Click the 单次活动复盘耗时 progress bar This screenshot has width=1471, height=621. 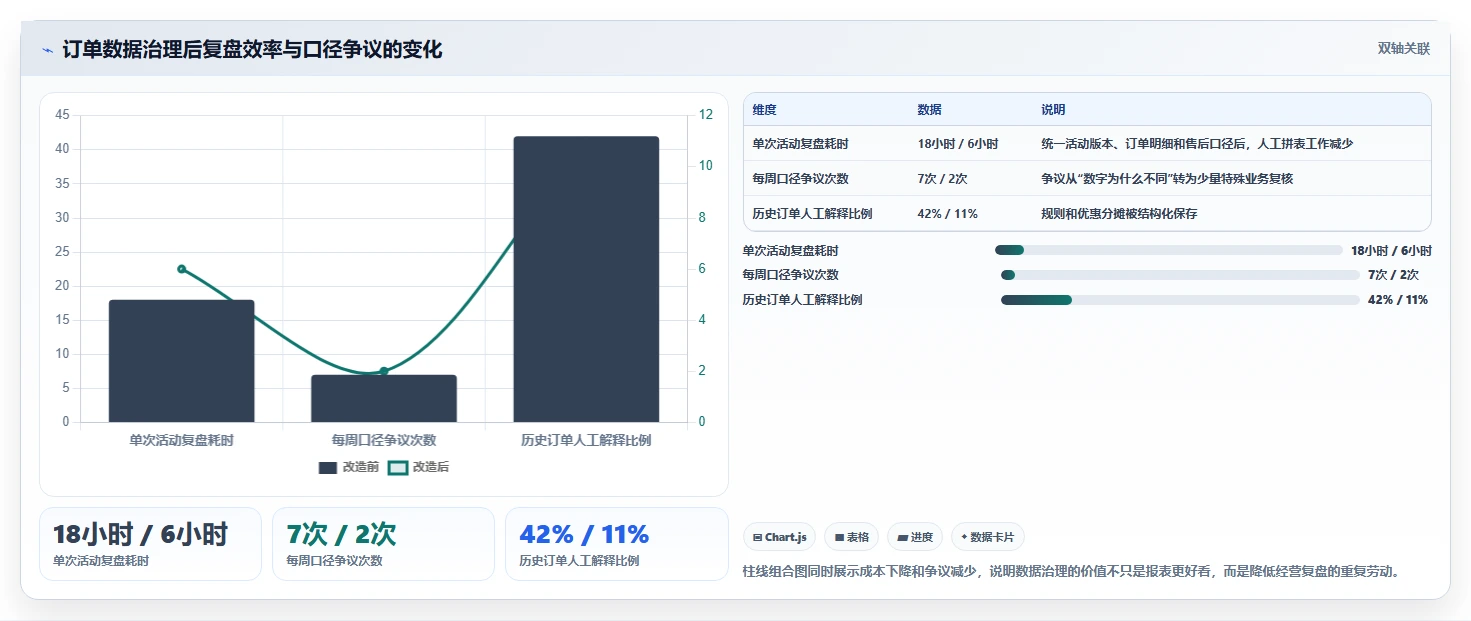pos(1168,250)
